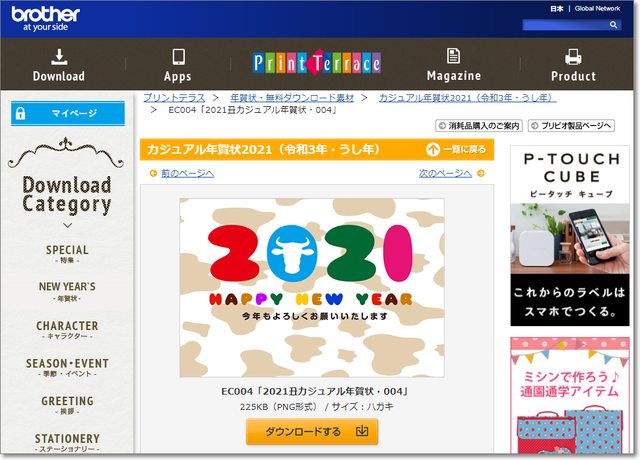This screenshot has height=460, width=640.
Task: Click 一覧に戻る back to list button
Action: pos(456,150)
